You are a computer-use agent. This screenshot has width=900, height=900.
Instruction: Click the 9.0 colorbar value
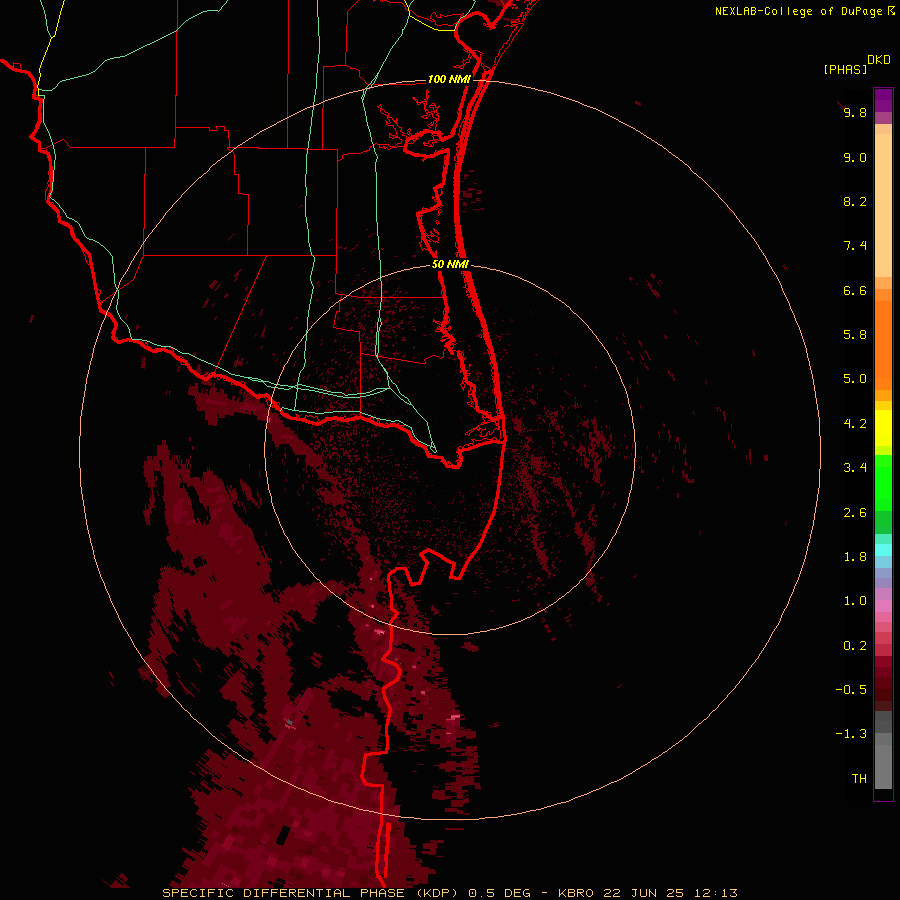click(855, 157)
